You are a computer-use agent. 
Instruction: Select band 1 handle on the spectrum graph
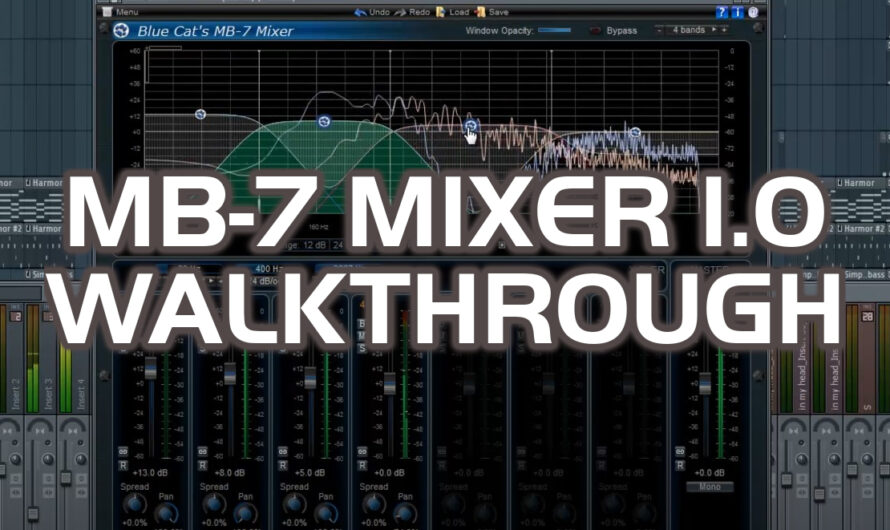(x=200, y=114)
